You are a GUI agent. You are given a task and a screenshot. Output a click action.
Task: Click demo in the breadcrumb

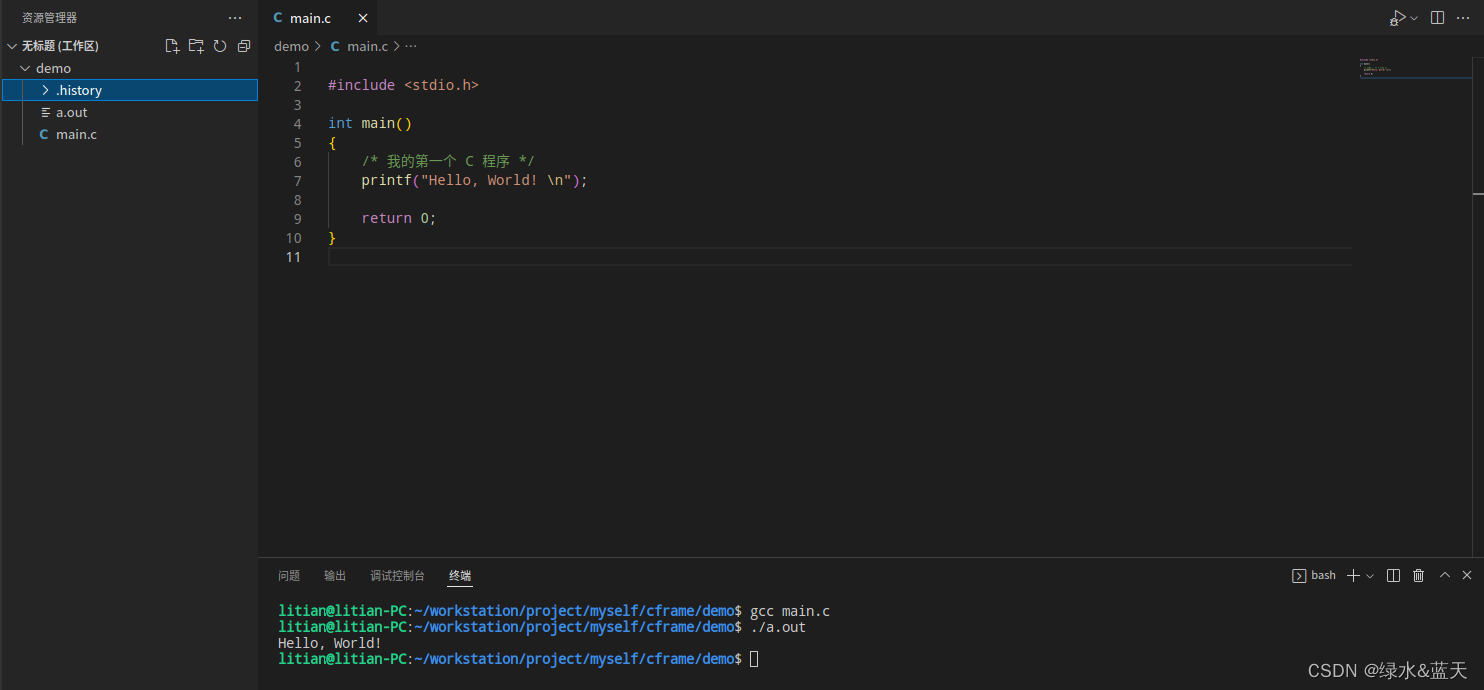(x=292, y=46)
